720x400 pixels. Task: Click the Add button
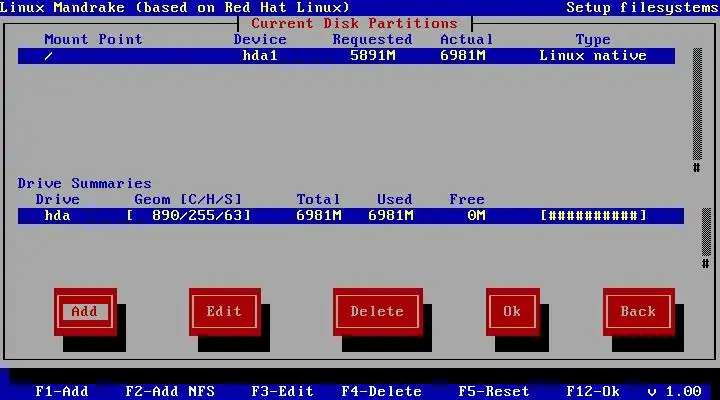(x=85, y=312)
